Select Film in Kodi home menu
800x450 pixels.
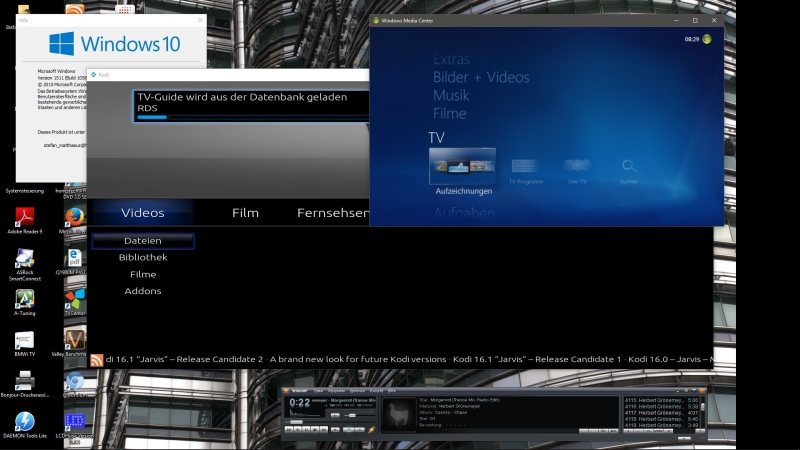pos(245,213)
